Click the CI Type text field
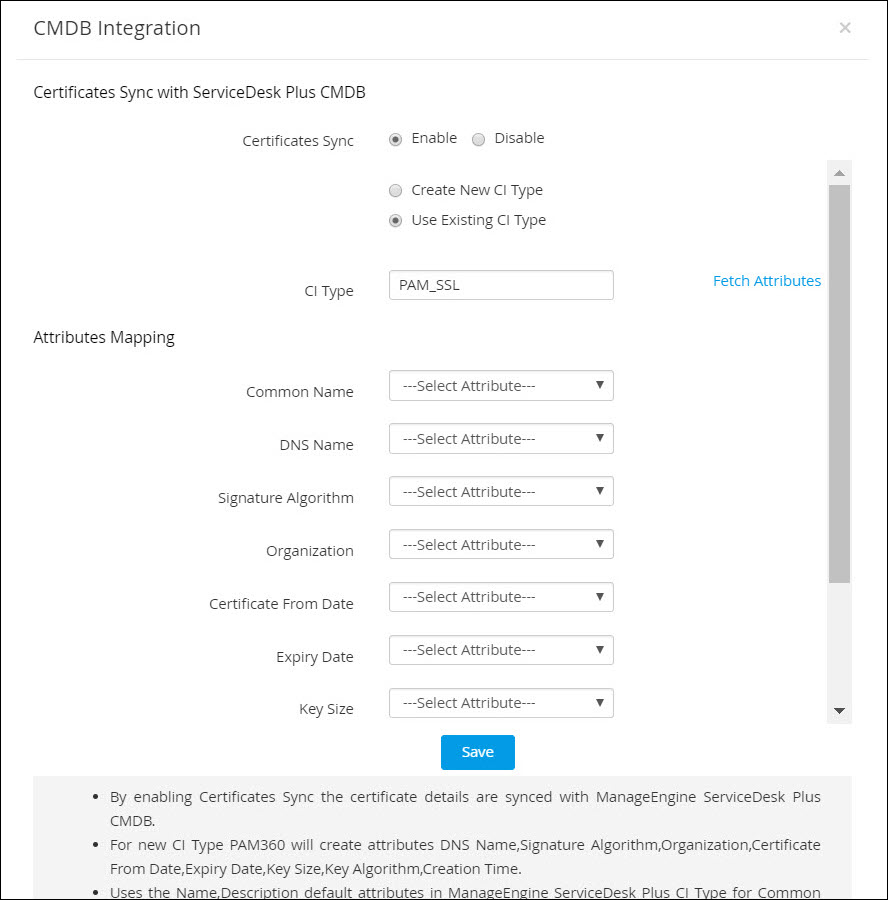888x900 pixels. 500,285
